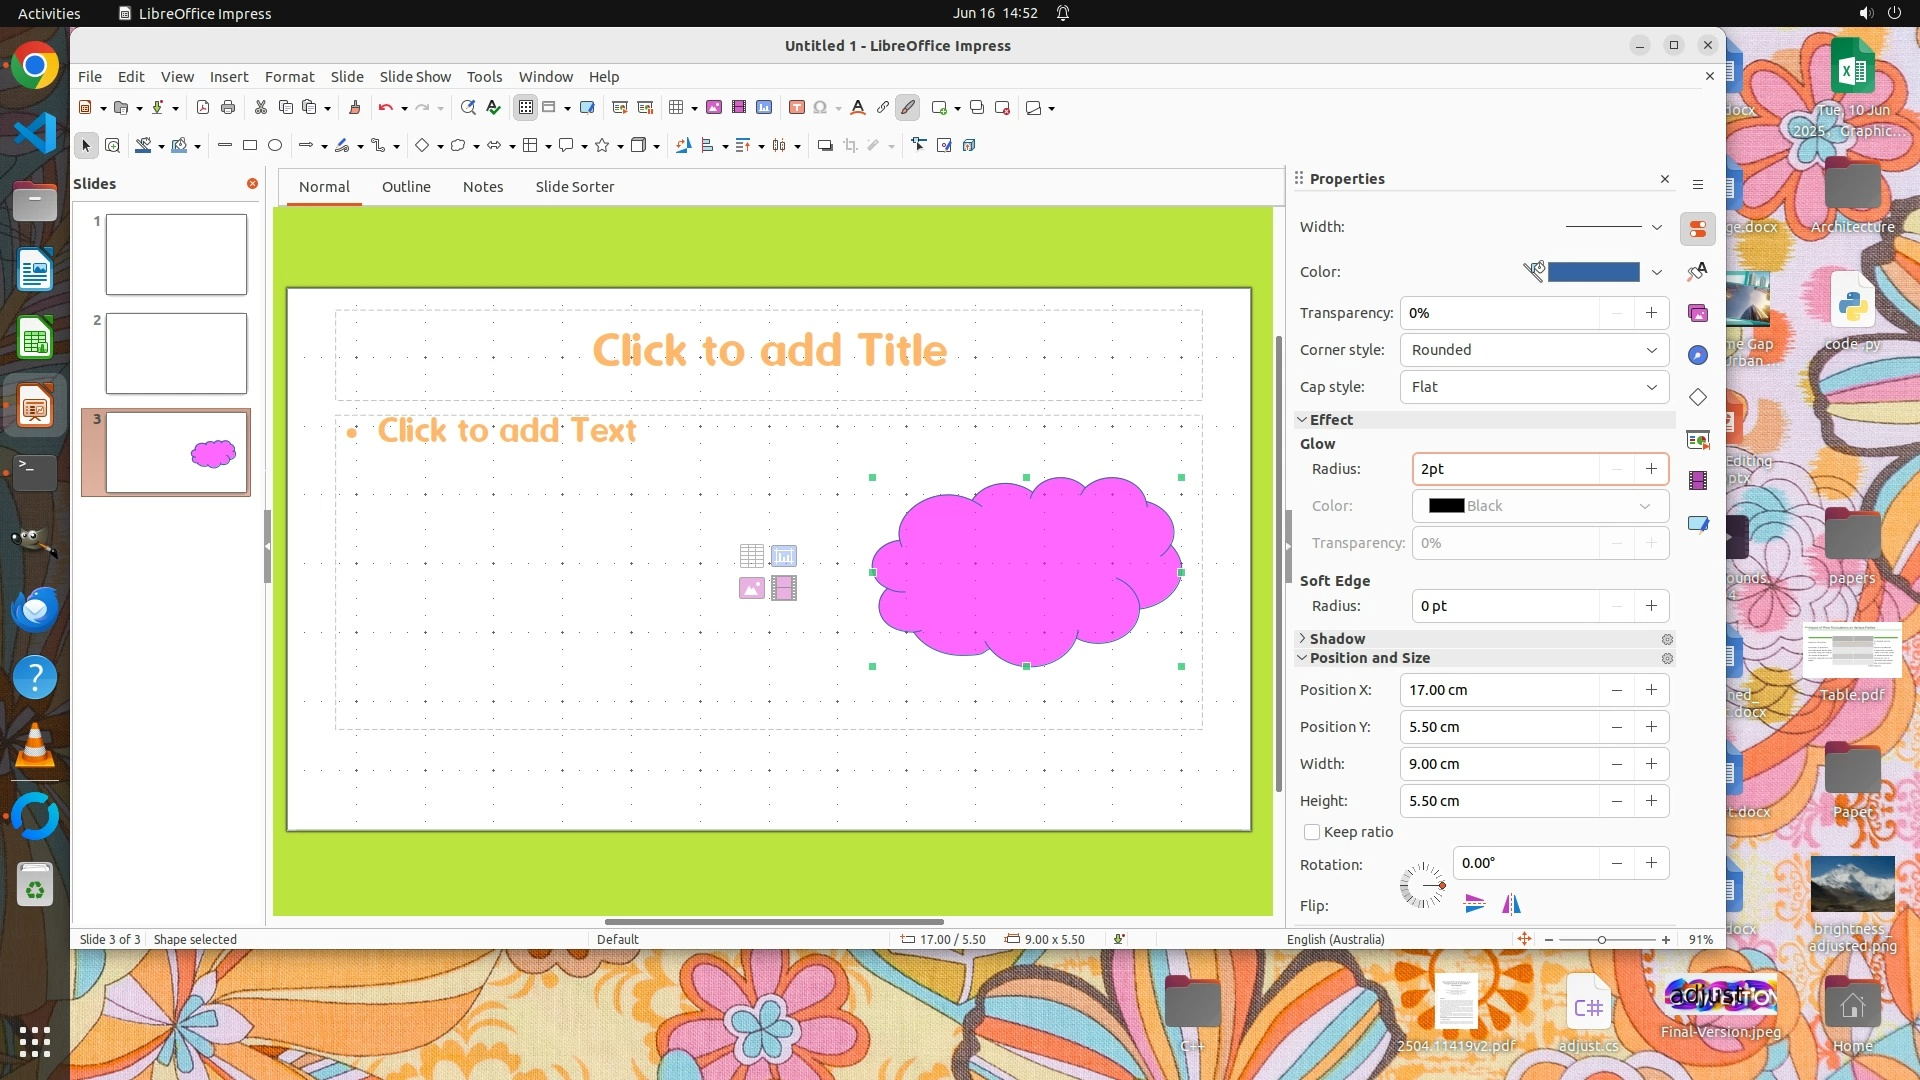Flip the shape horizontally icon
The height and width of the screenshot is (1080, 1920).
(1511, 905)
